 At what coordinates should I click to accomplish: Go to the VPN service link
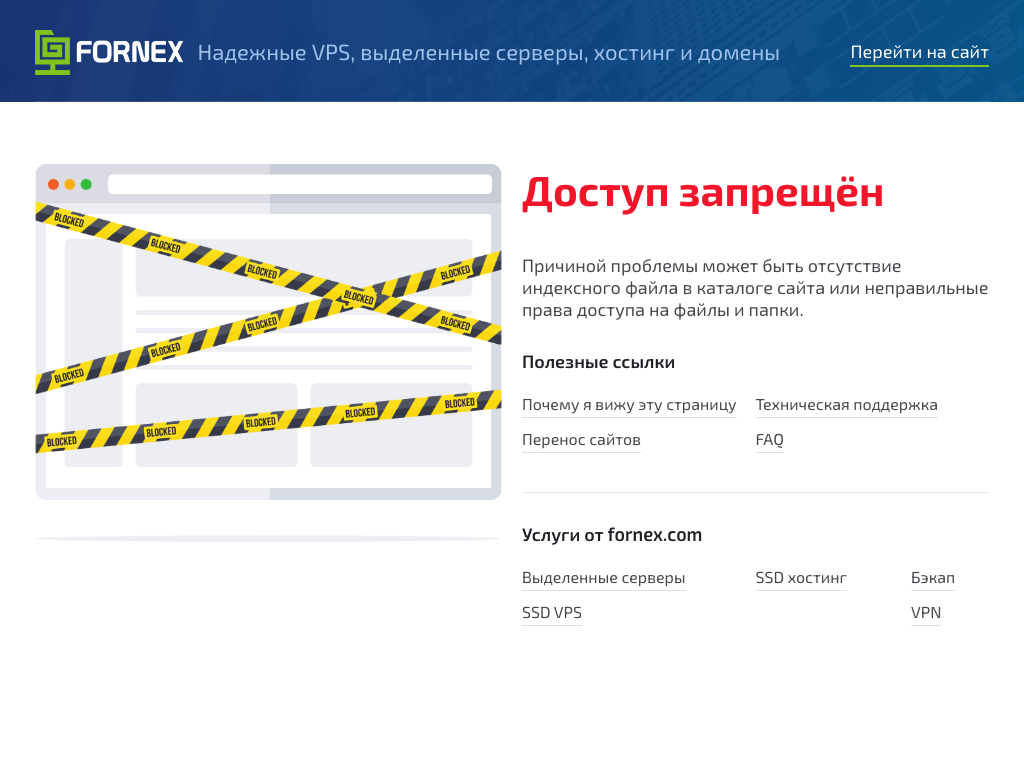pos(925,613)
